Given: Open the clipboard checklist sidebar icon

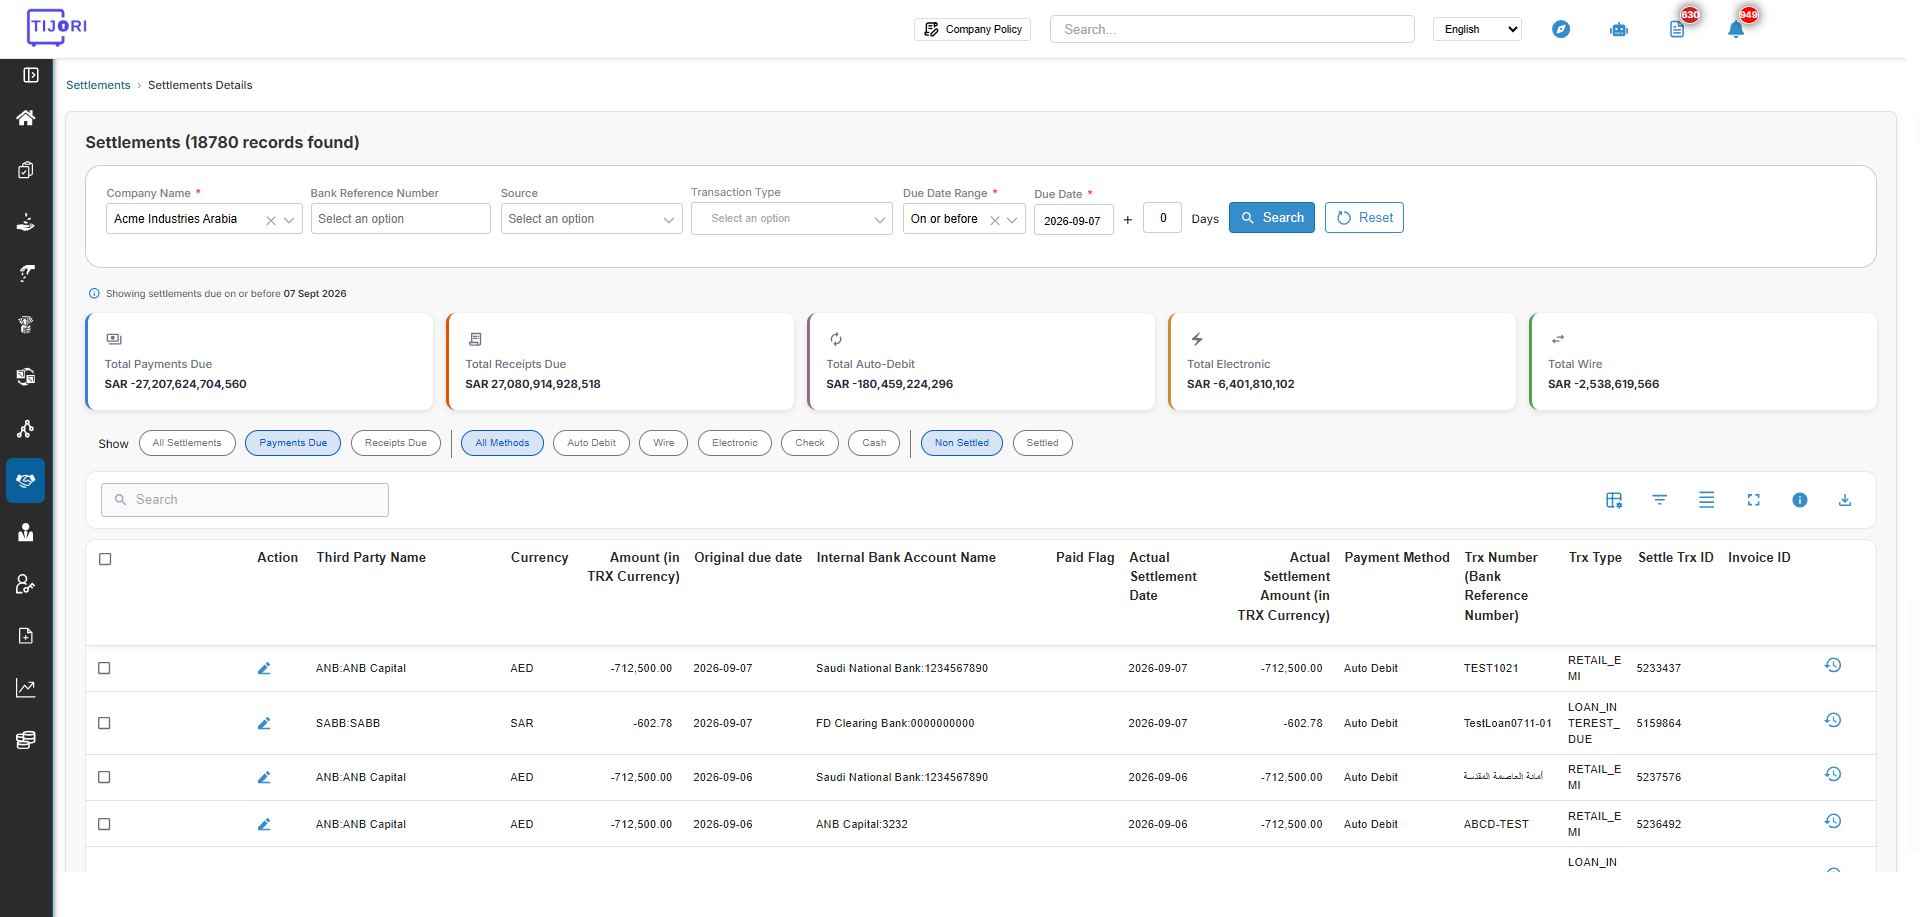Looking at the screenshot, I should (x=26, y=170).
